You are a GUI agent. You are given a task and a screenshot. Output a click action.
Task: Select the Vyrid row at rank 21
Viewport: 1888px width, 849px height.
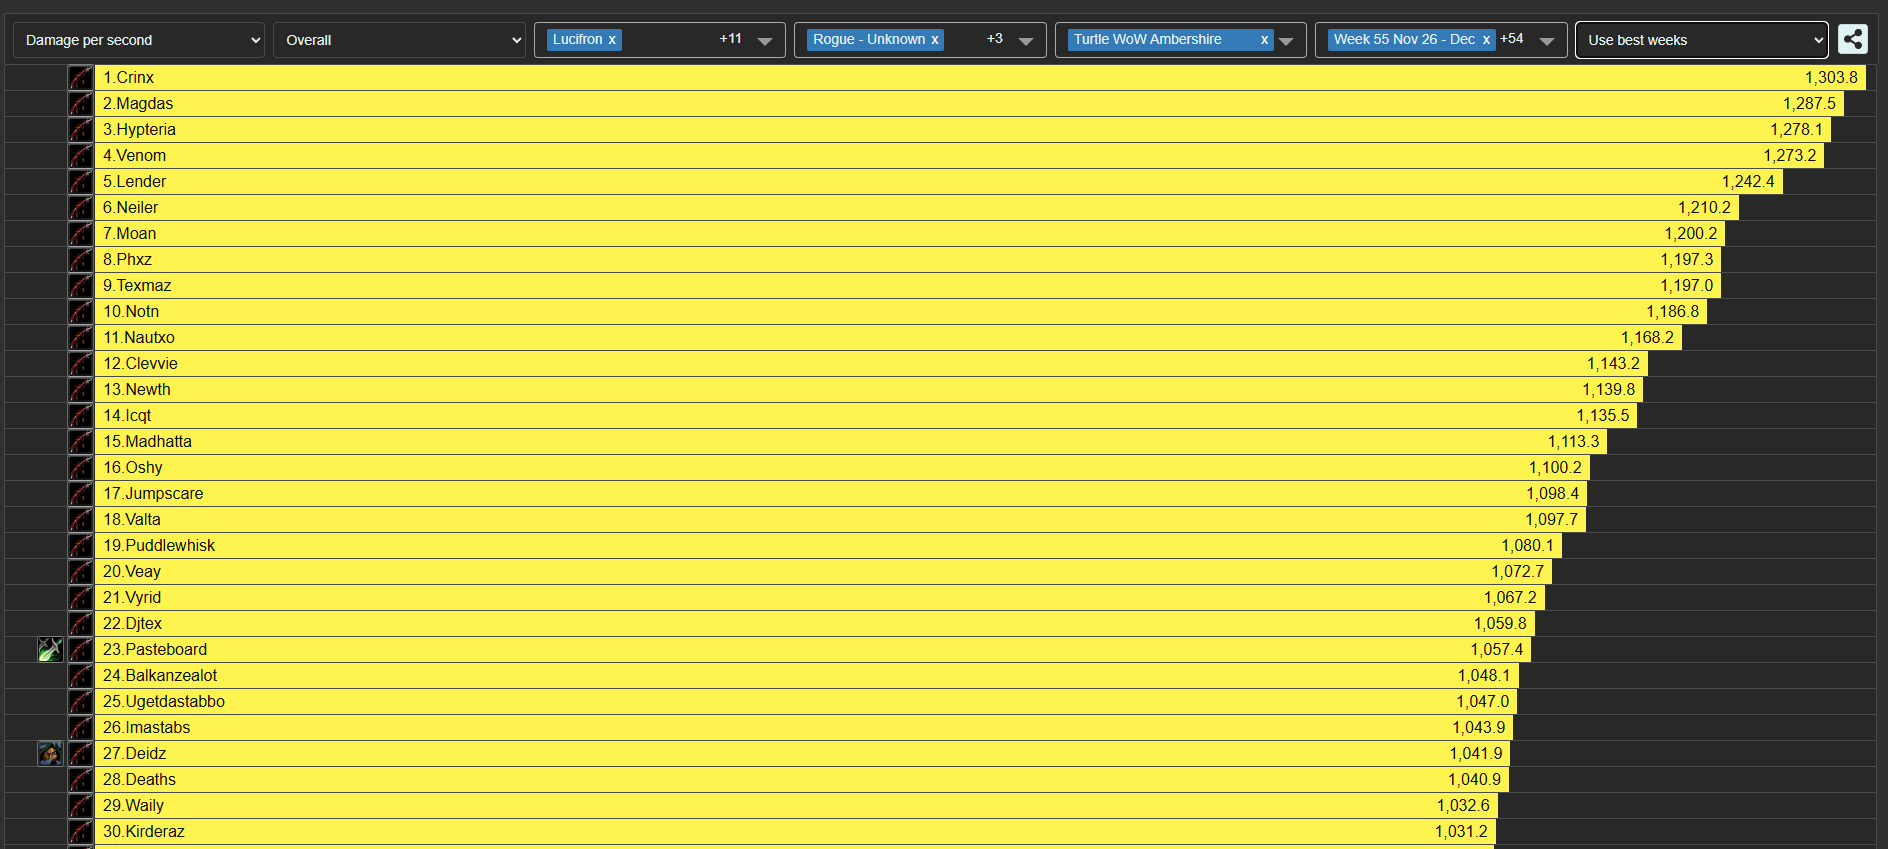[x=820, y=597]
